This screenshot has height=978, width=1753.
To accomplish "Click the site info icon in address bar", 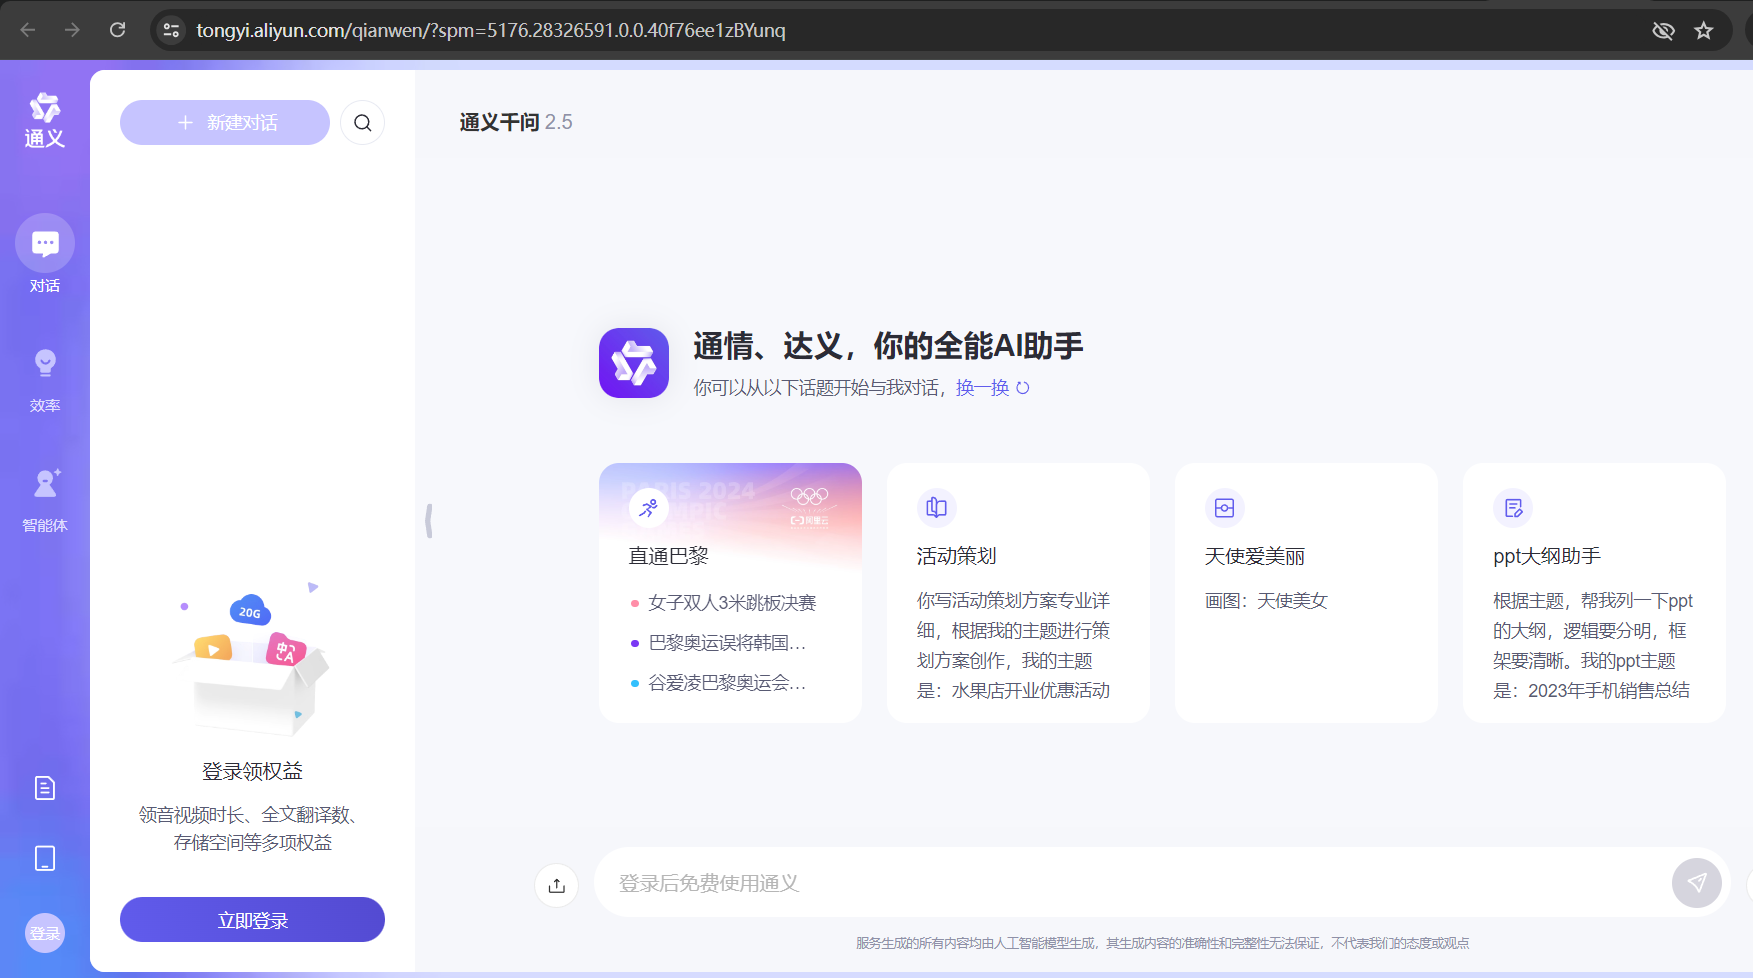I will coord(171,30).
